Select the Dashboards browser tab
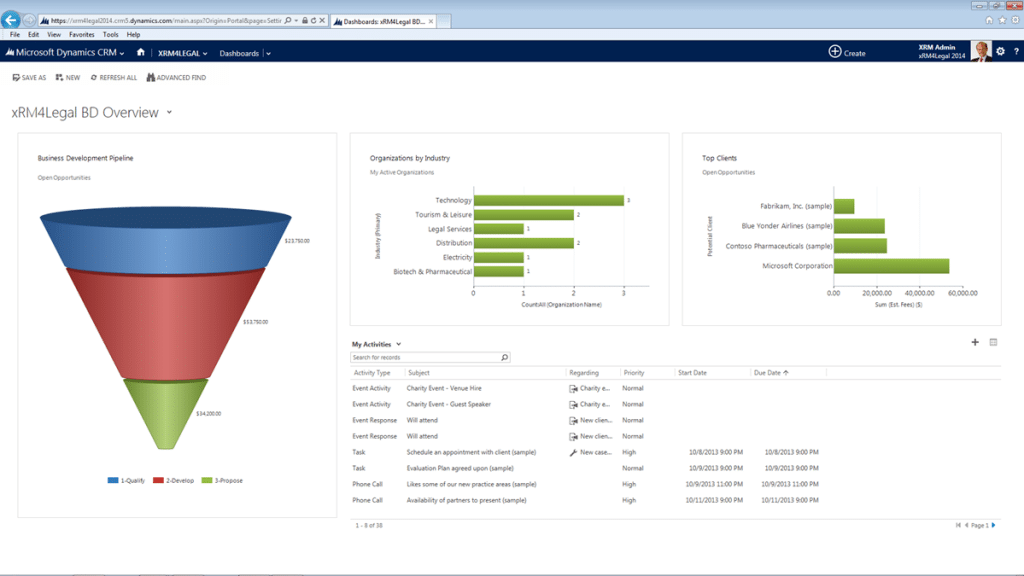The height and width of the screenshot is (576, 1024). (382, 22)
